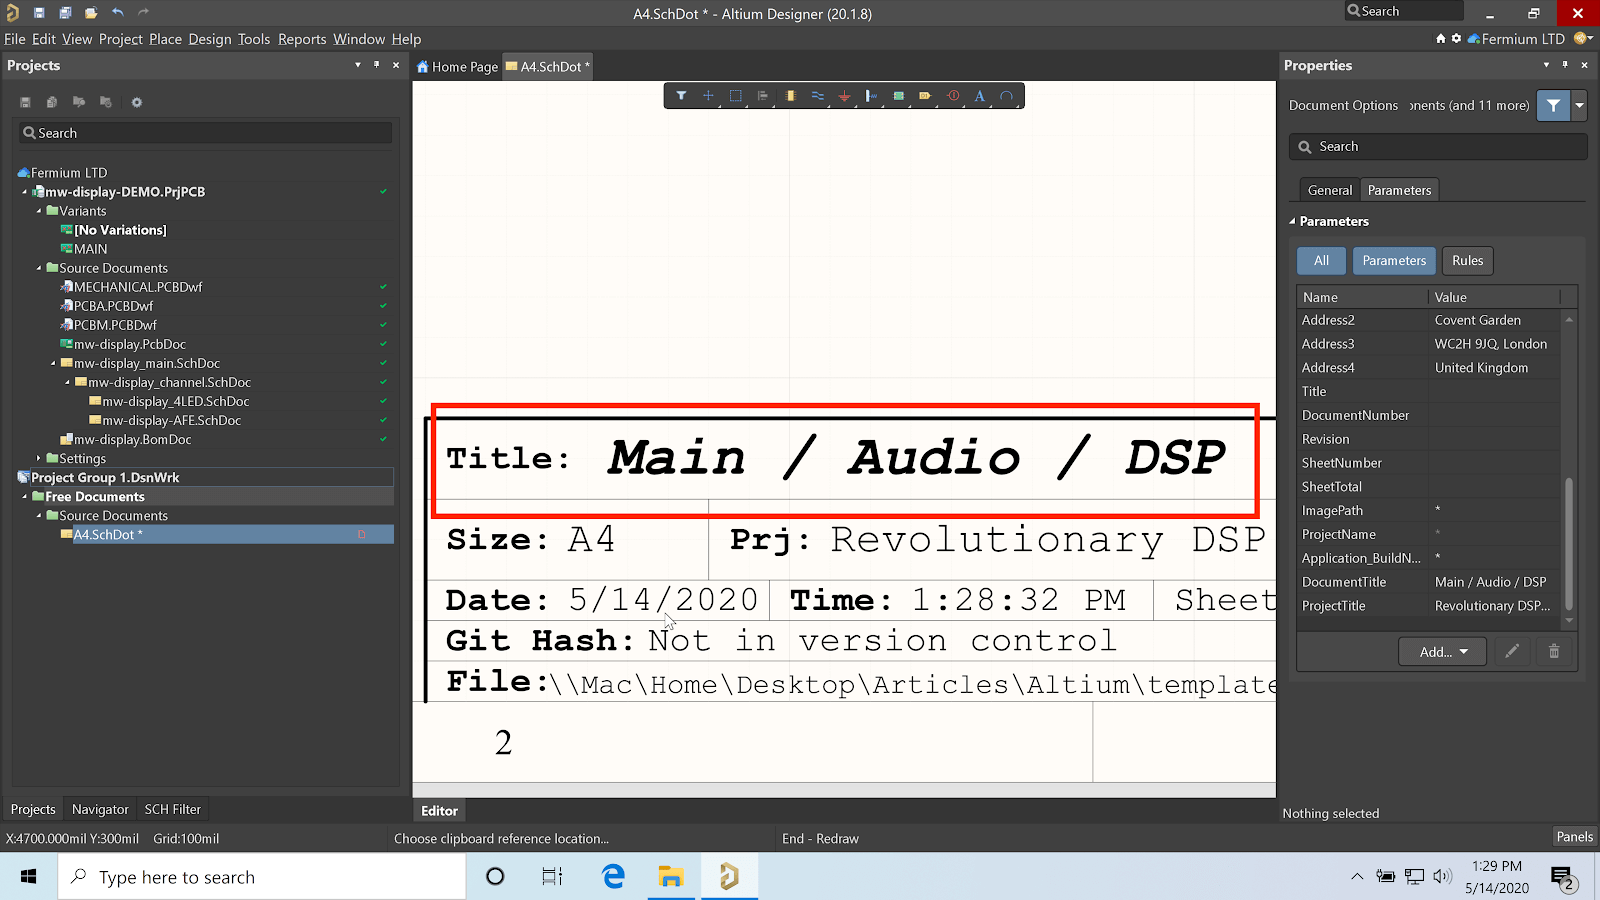
Task: Switch to the General tab in Properties
Action: click(1329, 190)
